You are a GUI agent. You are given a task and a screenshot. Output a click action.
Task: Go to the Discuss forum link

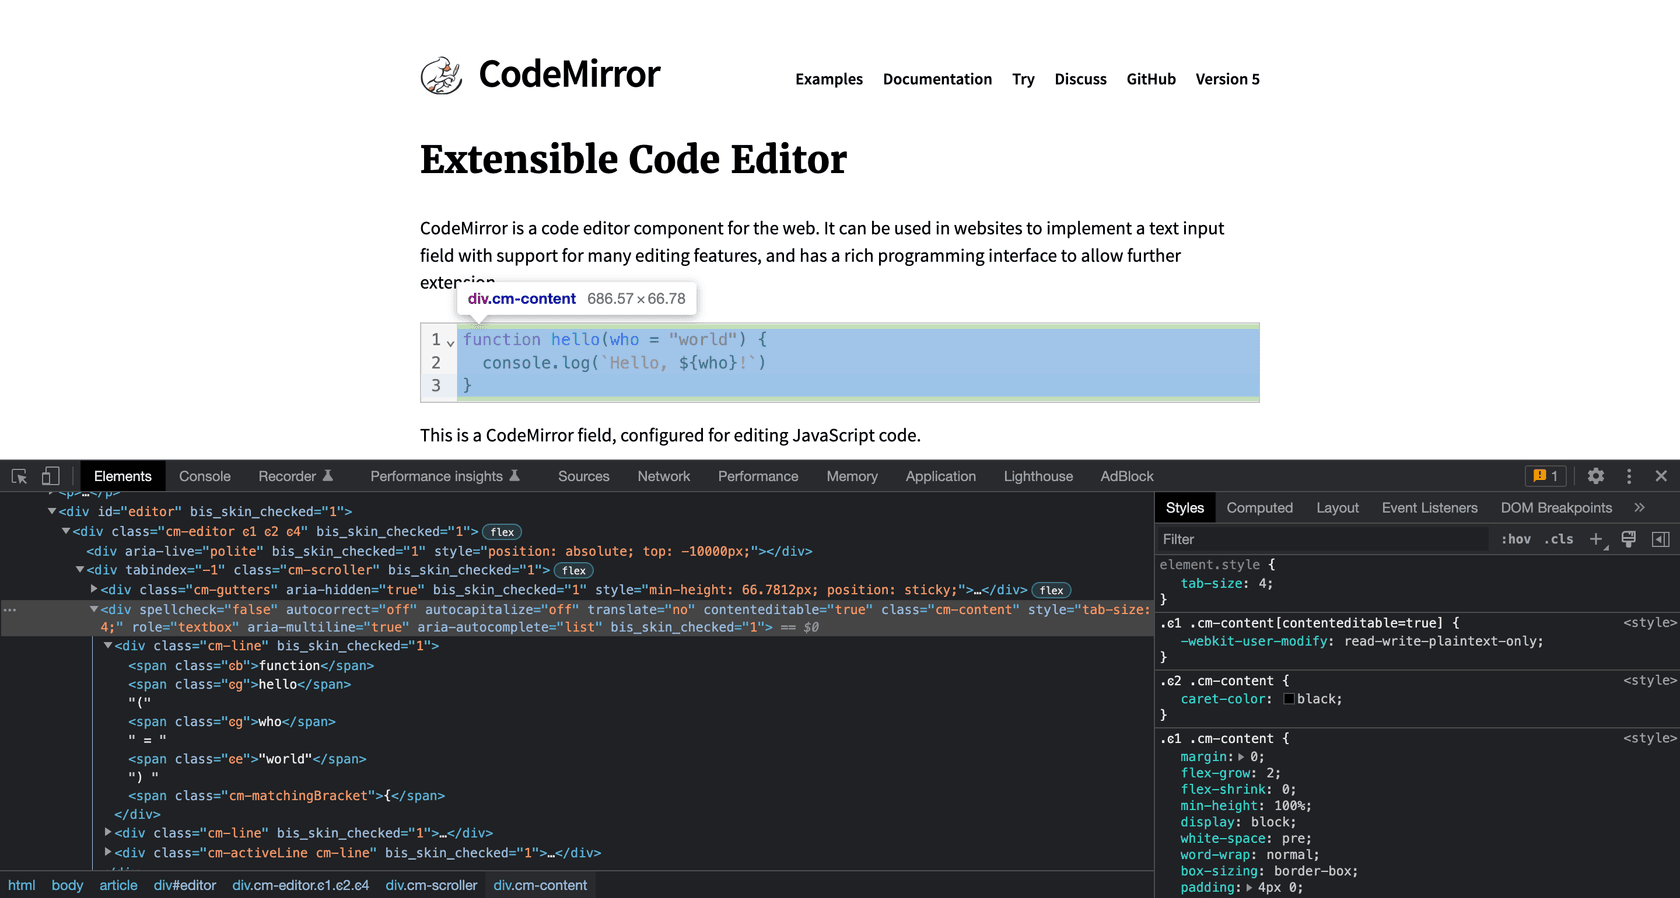tap(1081, 79)
